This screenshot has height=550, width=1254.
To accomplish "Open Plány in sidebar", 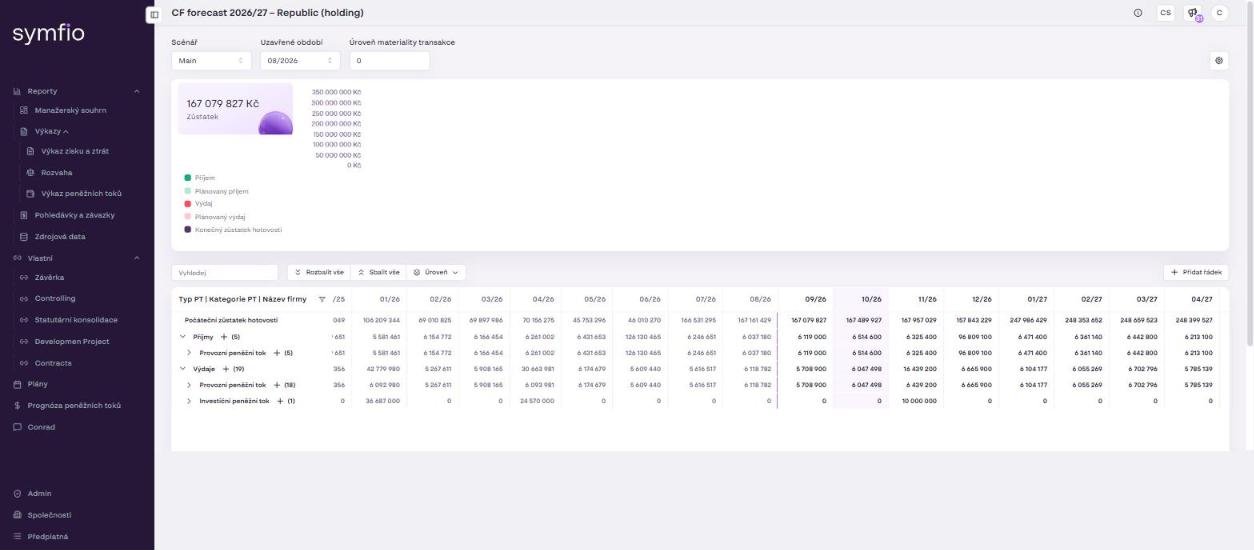I will point(37,384).
